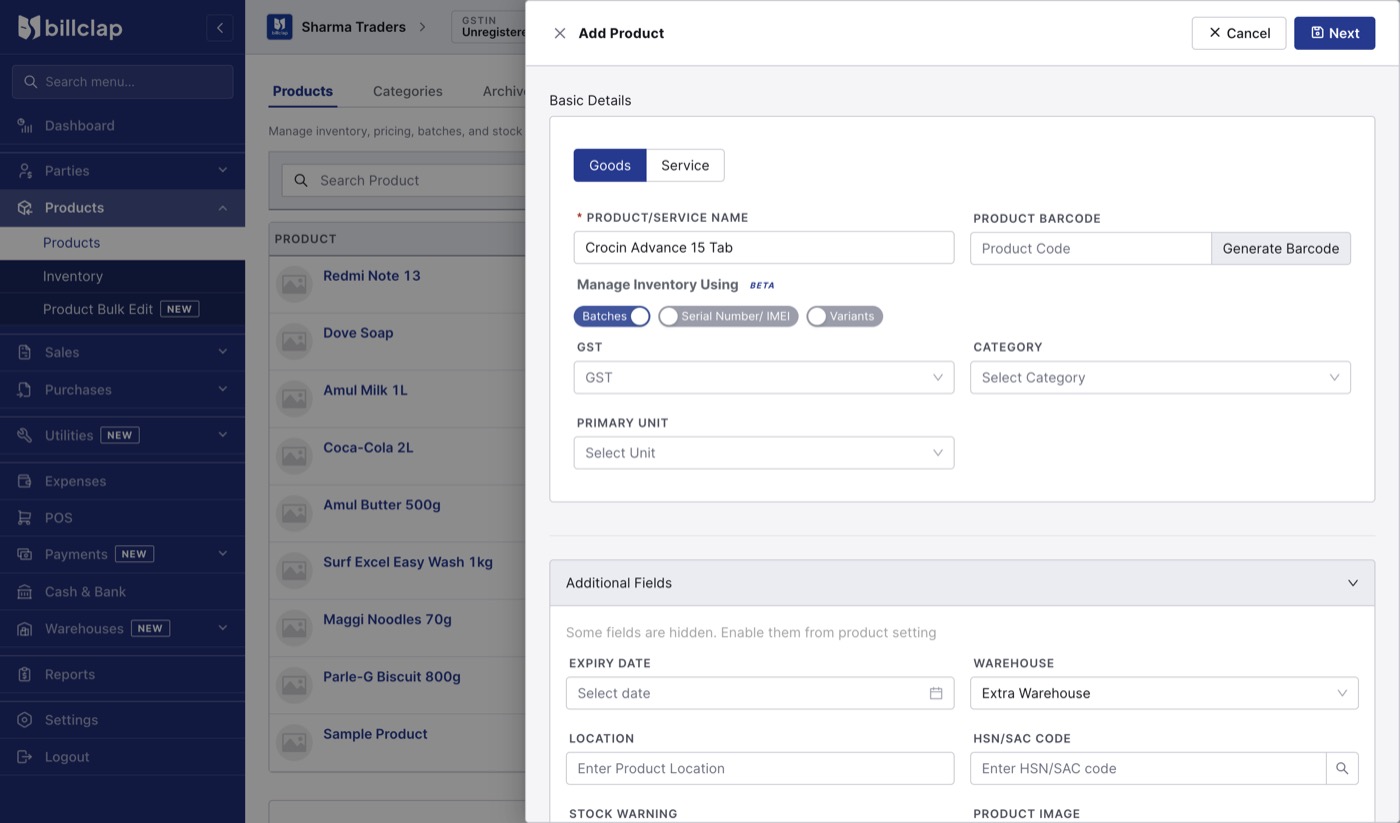Open Product Bulk Edit menu item
The height and width of the screenshot is (823, 1400).
122,309
